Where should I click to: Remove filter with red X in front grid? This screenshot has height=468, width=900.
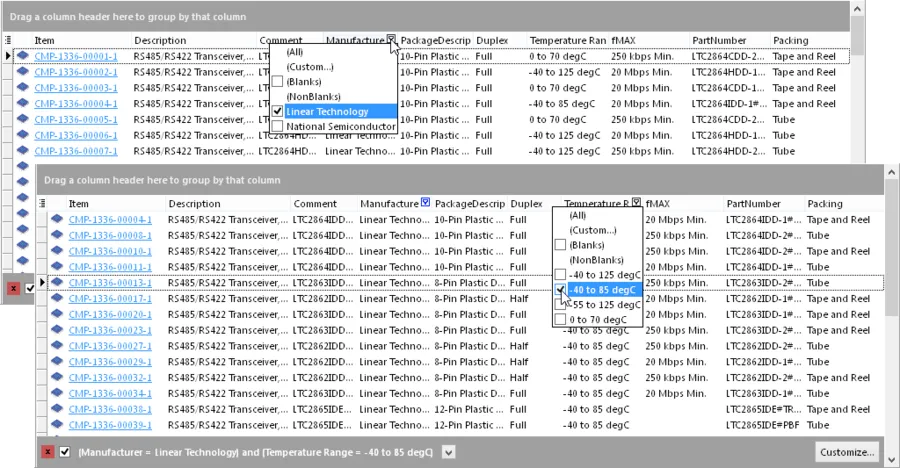click(x=48, y=452)
